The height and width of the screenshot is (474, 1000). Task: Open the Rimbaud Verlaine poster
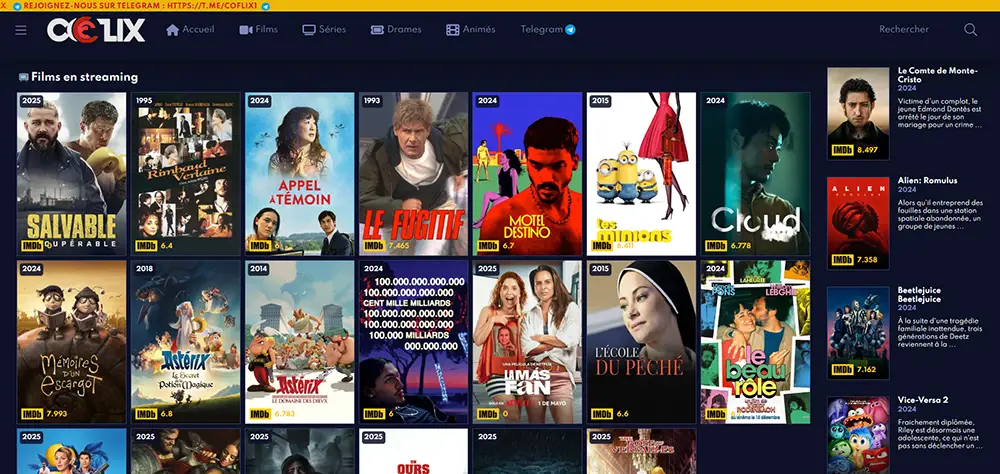click(x=186, y=174)
